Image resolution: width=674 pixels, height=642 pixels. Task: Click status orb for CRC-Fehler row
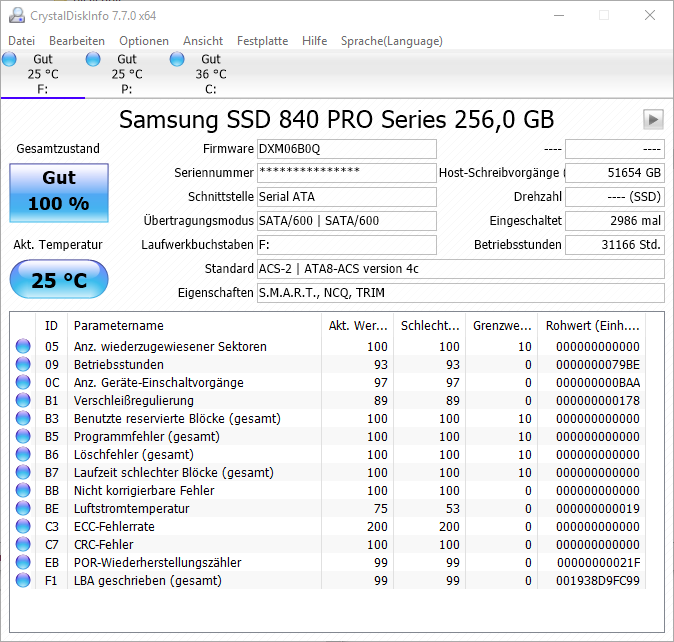[23, 544]
